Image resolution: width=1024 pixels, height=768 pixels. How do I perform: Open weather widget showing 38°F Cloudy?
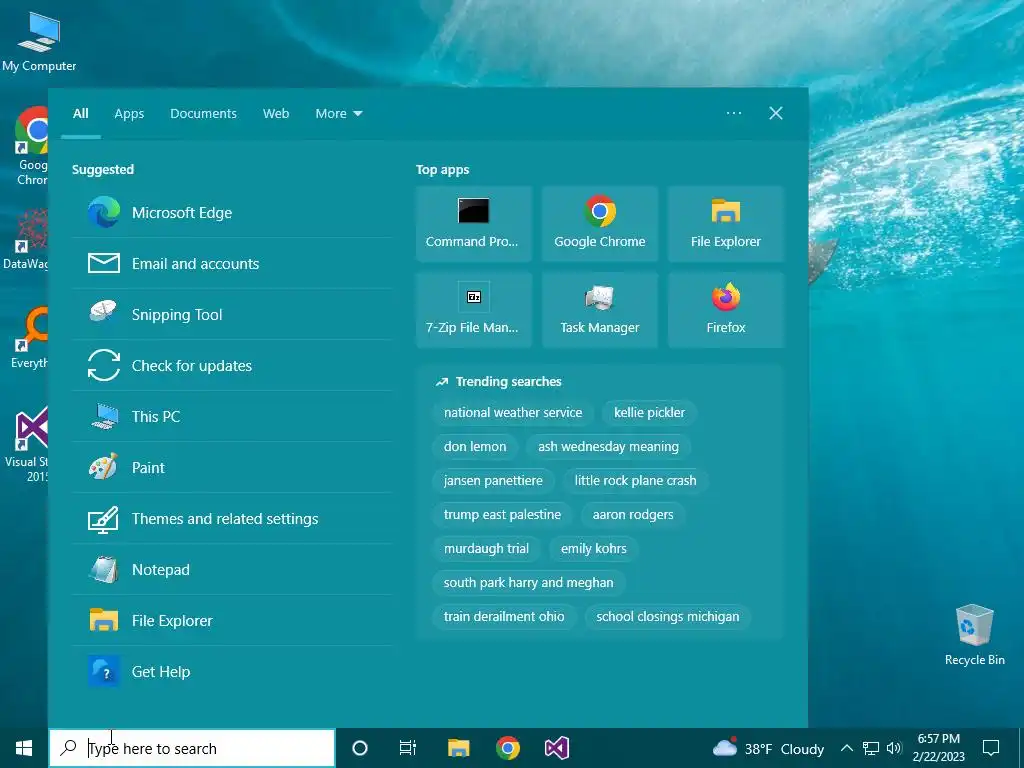click(768, 748)
